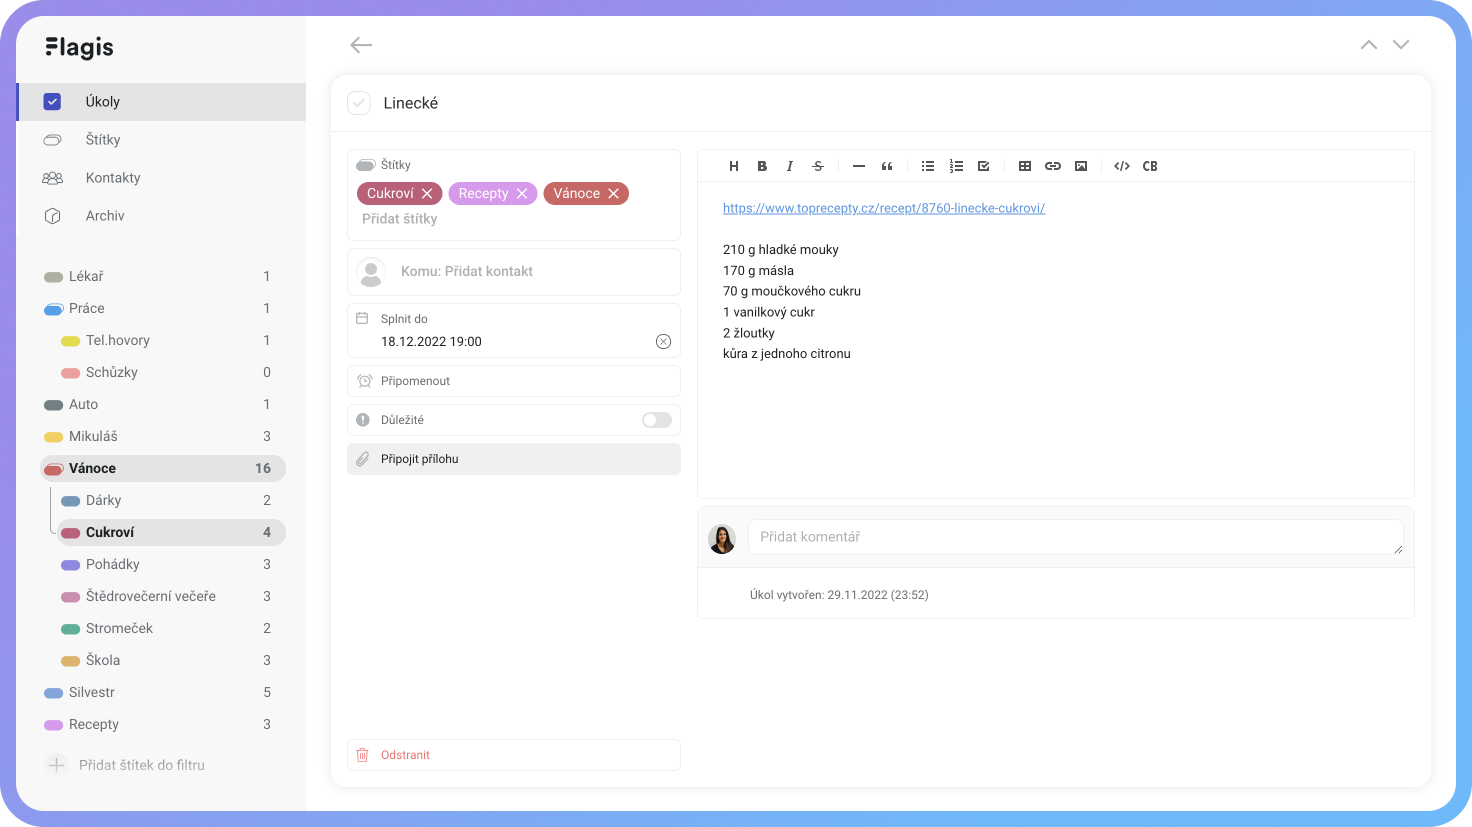The width and height of the screenshot is (1472, 827).
Task: Toggle bold formatting in the editor
Action: 762,166
